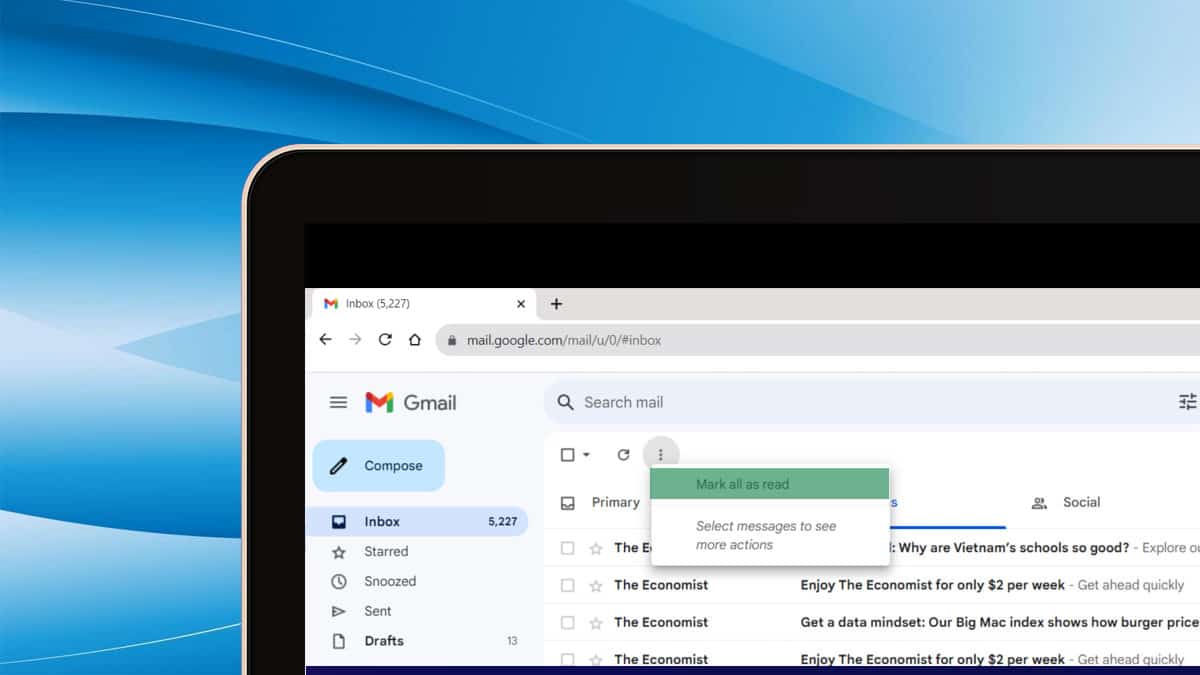Open a new browser tab
This screenshot has width=1200, height=675.
point(557,304)
